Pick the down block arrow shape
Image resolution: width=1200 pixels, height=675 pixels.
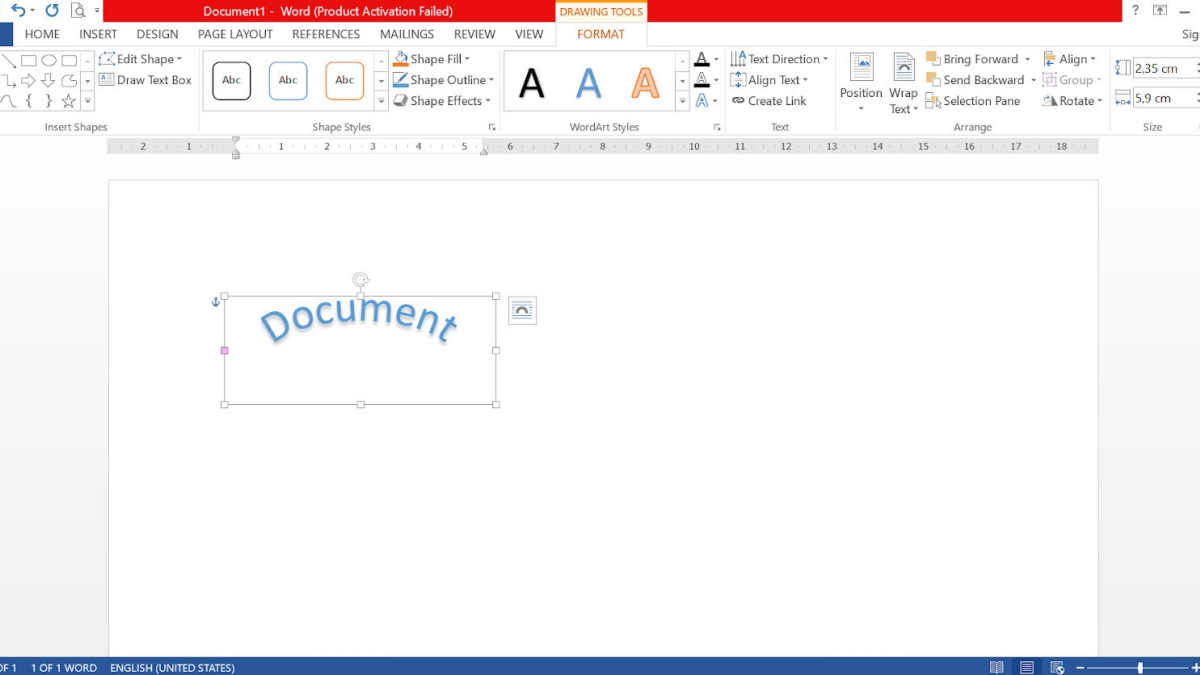tap(48, 80)
